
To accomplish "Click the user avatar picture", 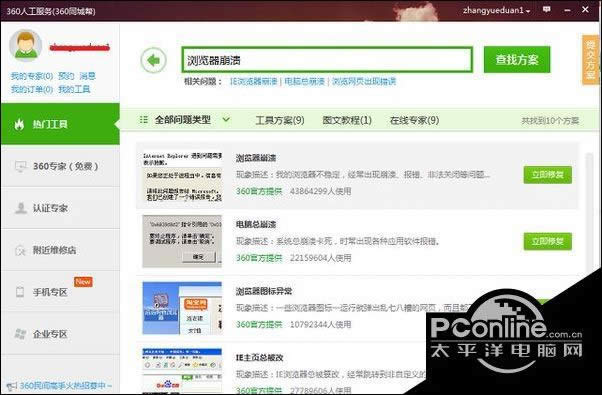I will click(25, 45).
